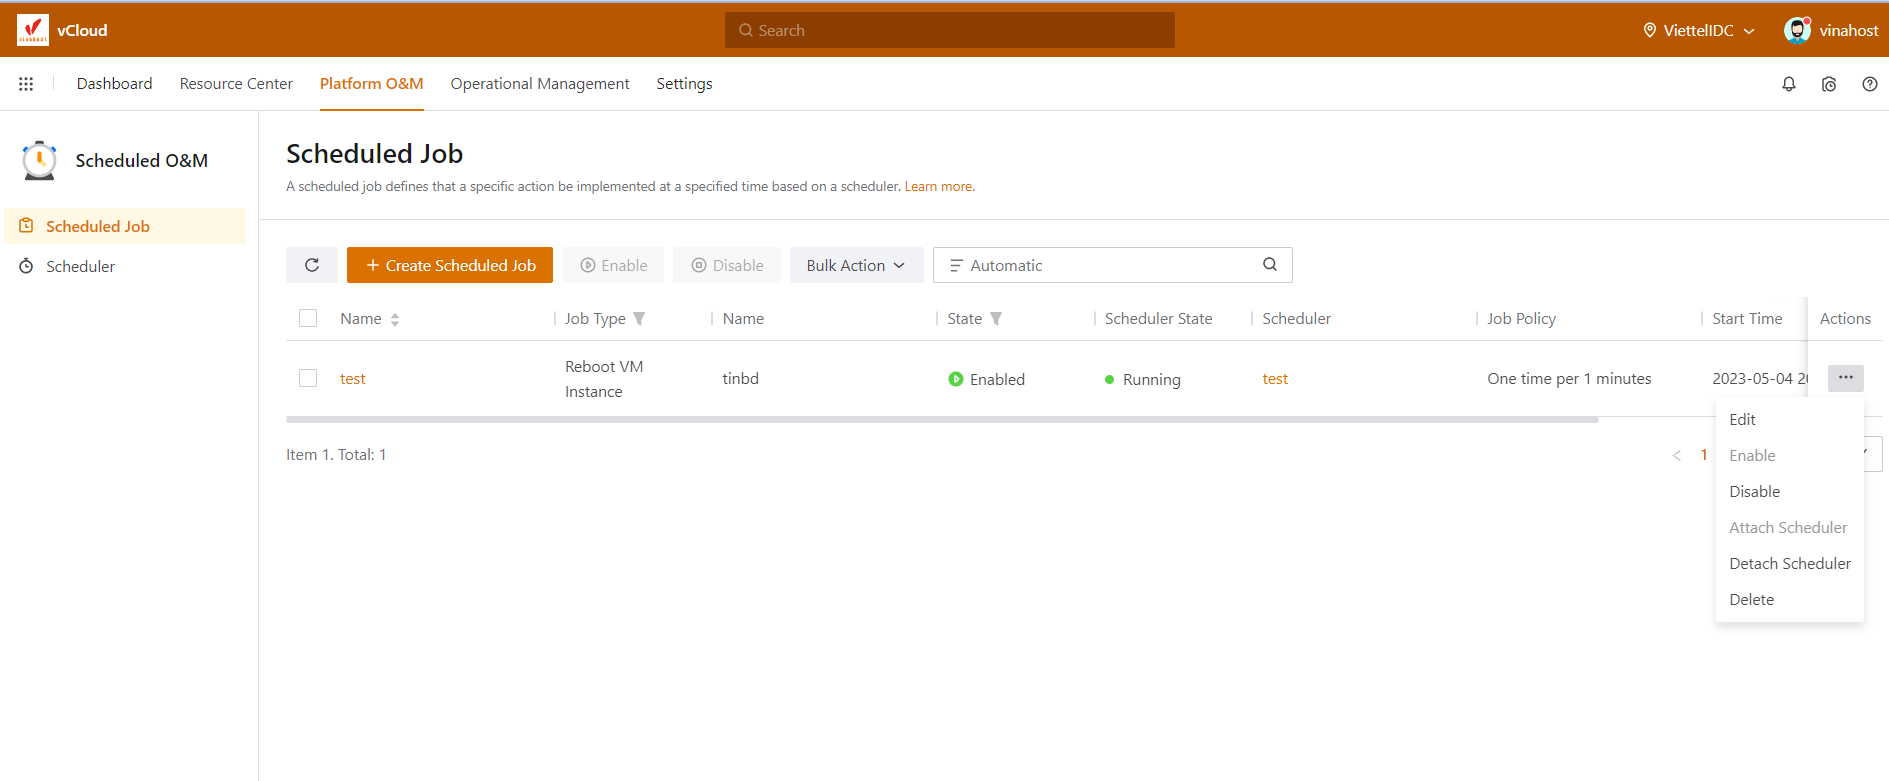Filter by Job Type funnel icon

639,319
